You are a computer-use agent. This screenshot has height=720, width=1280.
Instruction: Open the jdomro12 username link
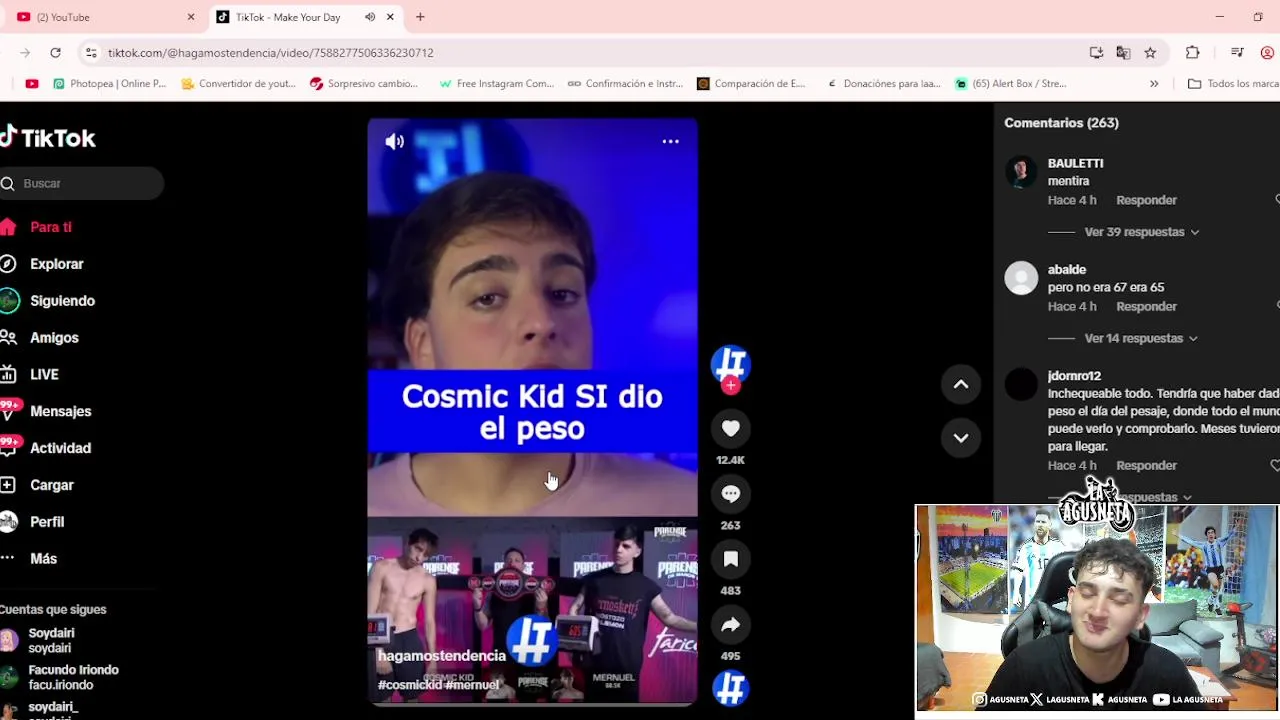point(1074,376)
